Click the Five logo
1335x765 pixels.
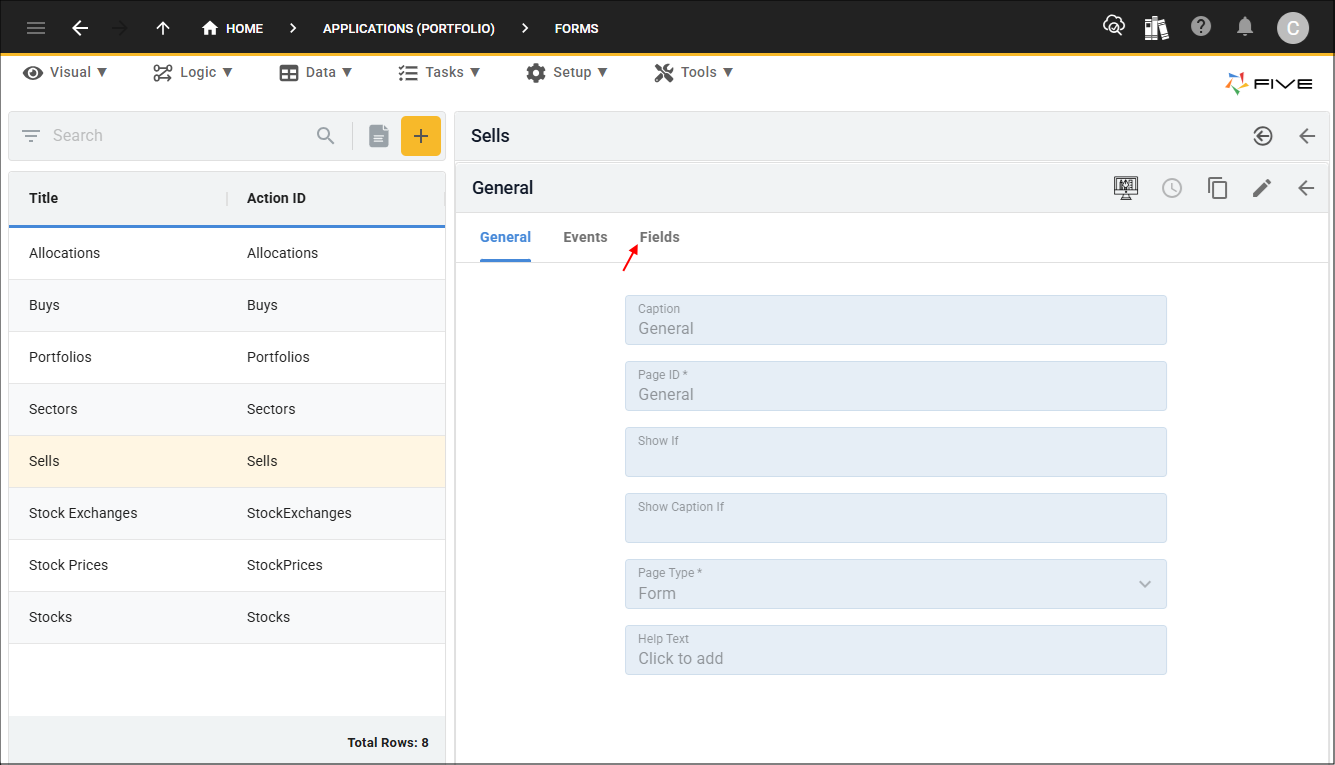[x=1269, y=84]
